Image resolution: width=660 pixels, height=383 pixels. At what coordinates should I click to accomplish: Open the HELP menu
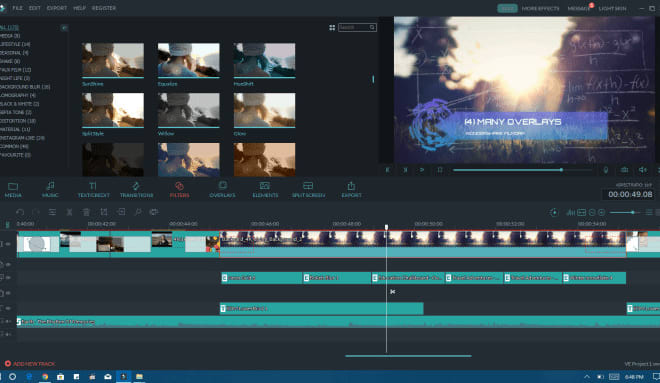(x=80, y=8)
